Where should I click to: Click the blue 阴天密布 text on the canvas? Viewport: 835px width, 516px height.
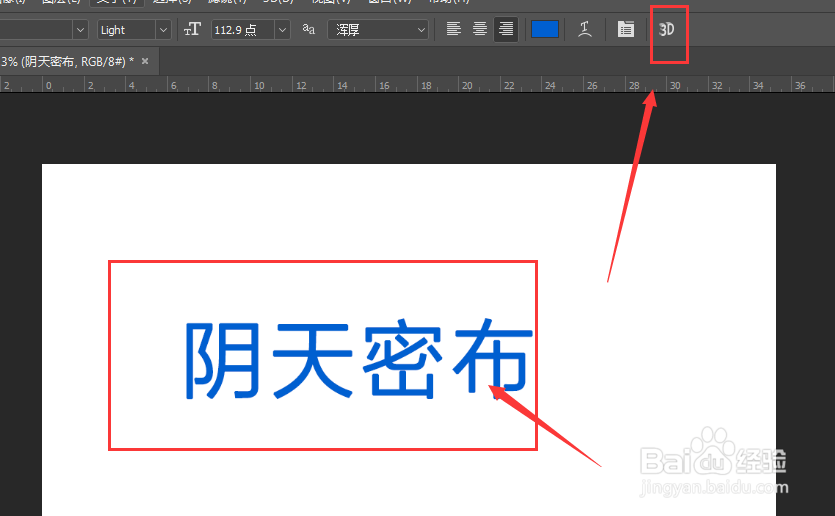click(x=358, y=358)
